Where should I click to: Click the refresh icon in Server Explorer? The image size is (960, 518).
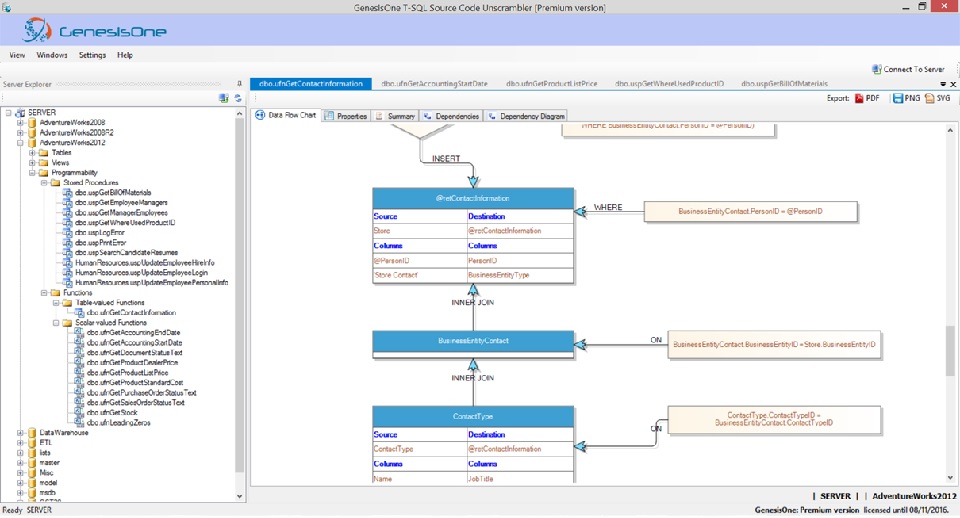(x=238, y=98)
